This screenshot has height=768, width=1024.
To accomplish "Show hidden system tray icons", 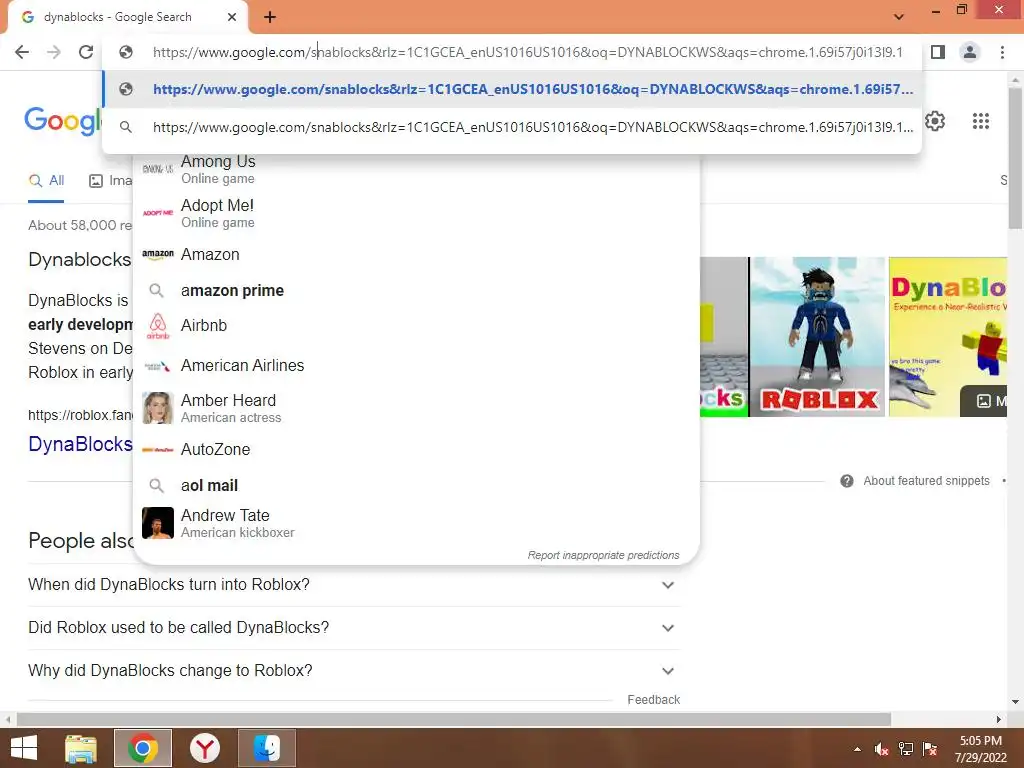I will [857, 749].
